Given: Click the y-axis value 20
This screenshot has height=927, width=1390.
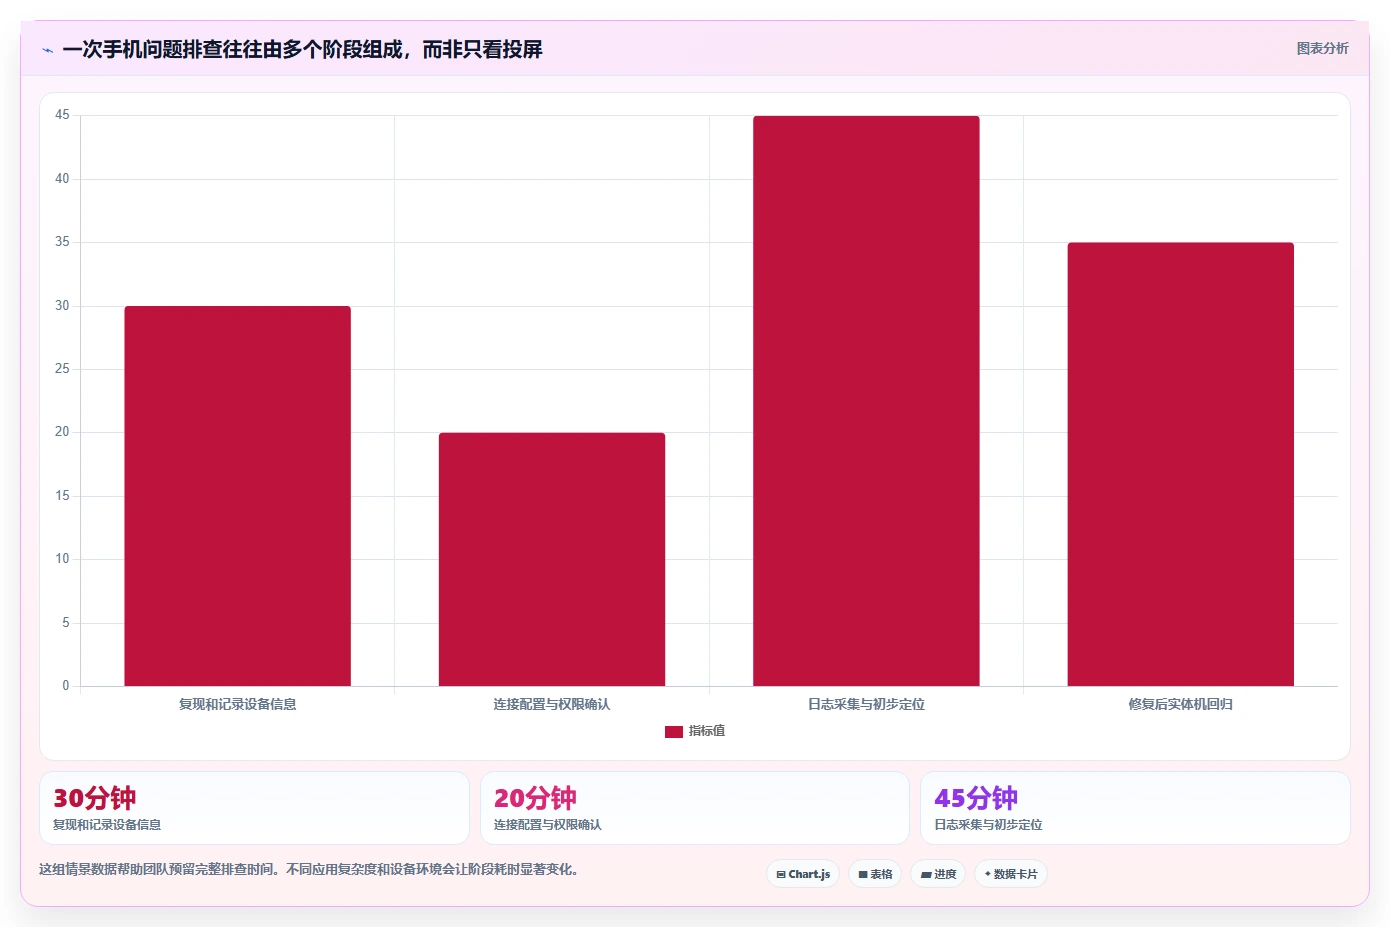Looking at the screenshot, I should tap(62, 432).
